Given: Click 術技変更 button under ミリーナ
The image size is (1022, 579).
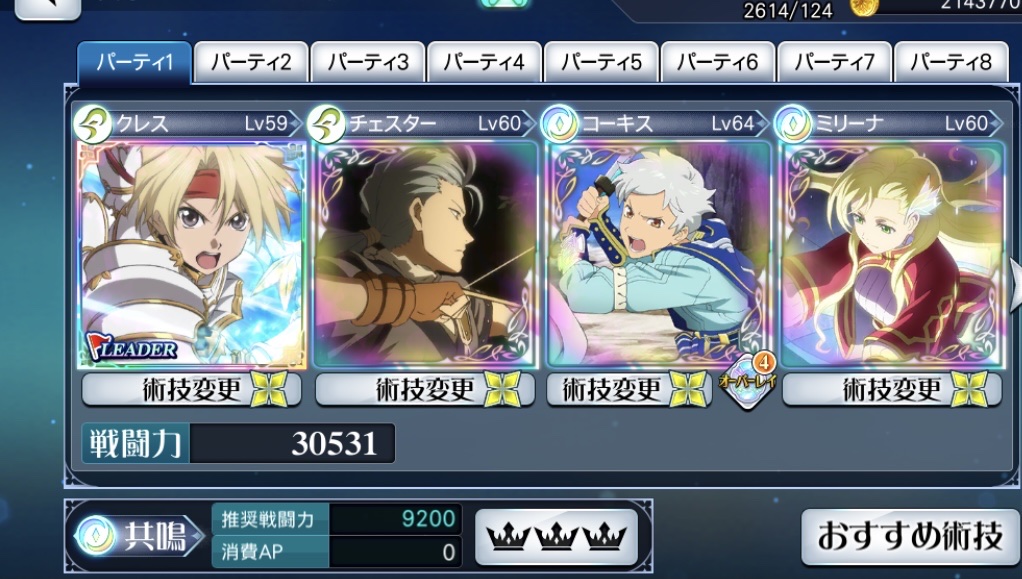Looking at the screenshot, I should [x=892, y=390].
